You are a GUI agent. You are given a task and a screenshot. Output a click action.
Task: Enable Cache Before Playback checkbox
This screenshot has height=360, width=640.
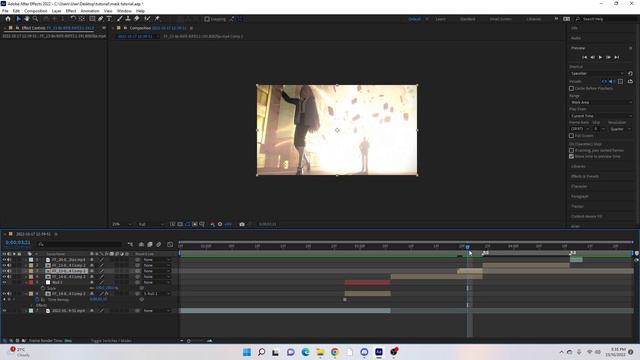(x=571, y=88)
